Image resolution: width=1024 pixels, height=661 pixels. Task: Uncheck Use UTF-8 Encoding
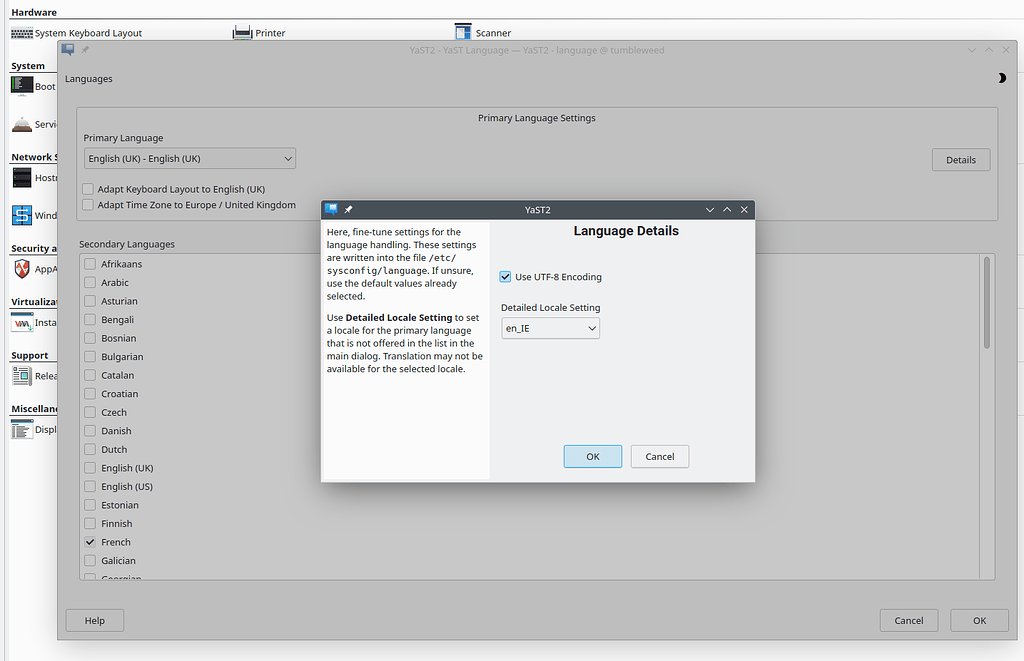[x=506, y=277]
